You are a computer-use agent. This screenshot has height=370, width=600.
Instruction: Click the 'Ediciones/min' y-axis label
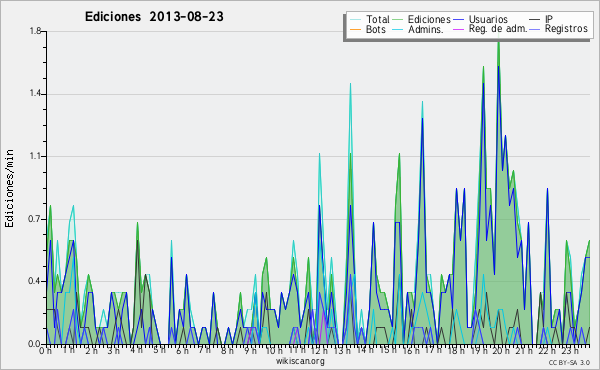(x=9, y=188)
